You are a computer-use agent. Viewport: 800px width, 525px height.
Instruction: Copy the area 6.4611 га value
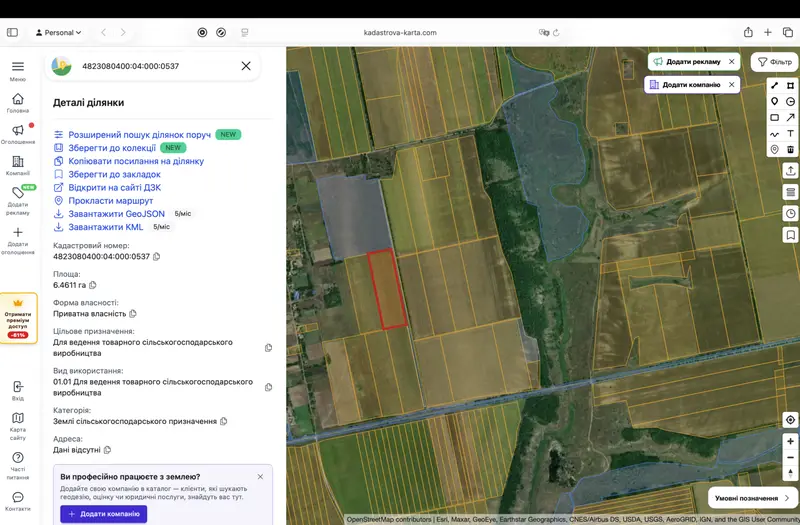93,285
